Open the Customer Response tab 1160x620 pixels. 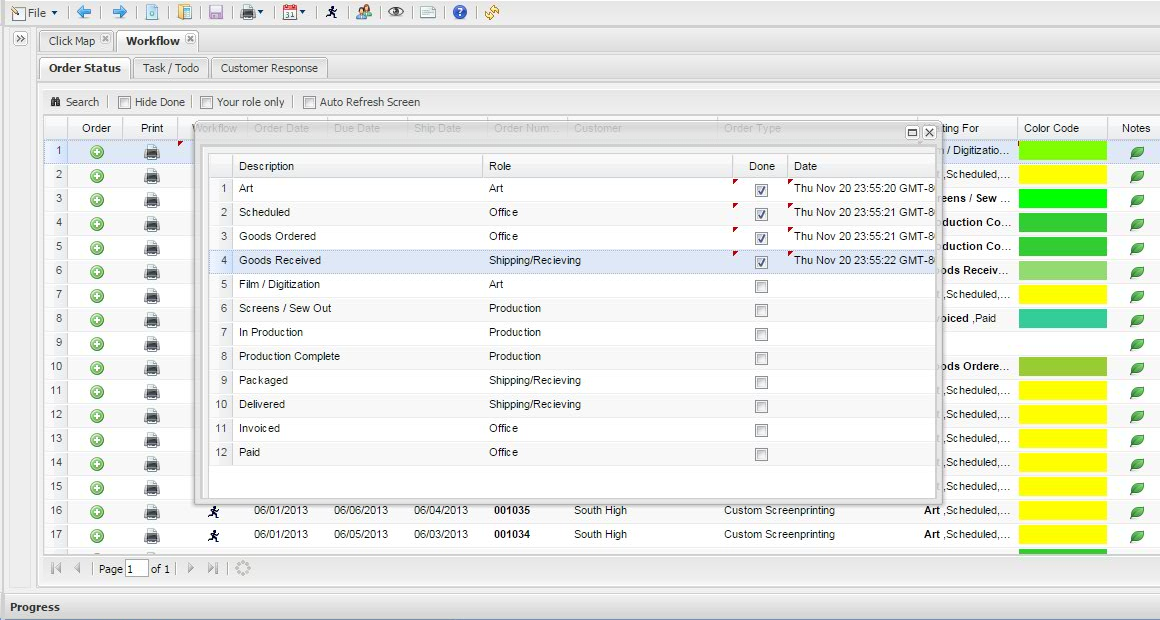coord(269,68)
